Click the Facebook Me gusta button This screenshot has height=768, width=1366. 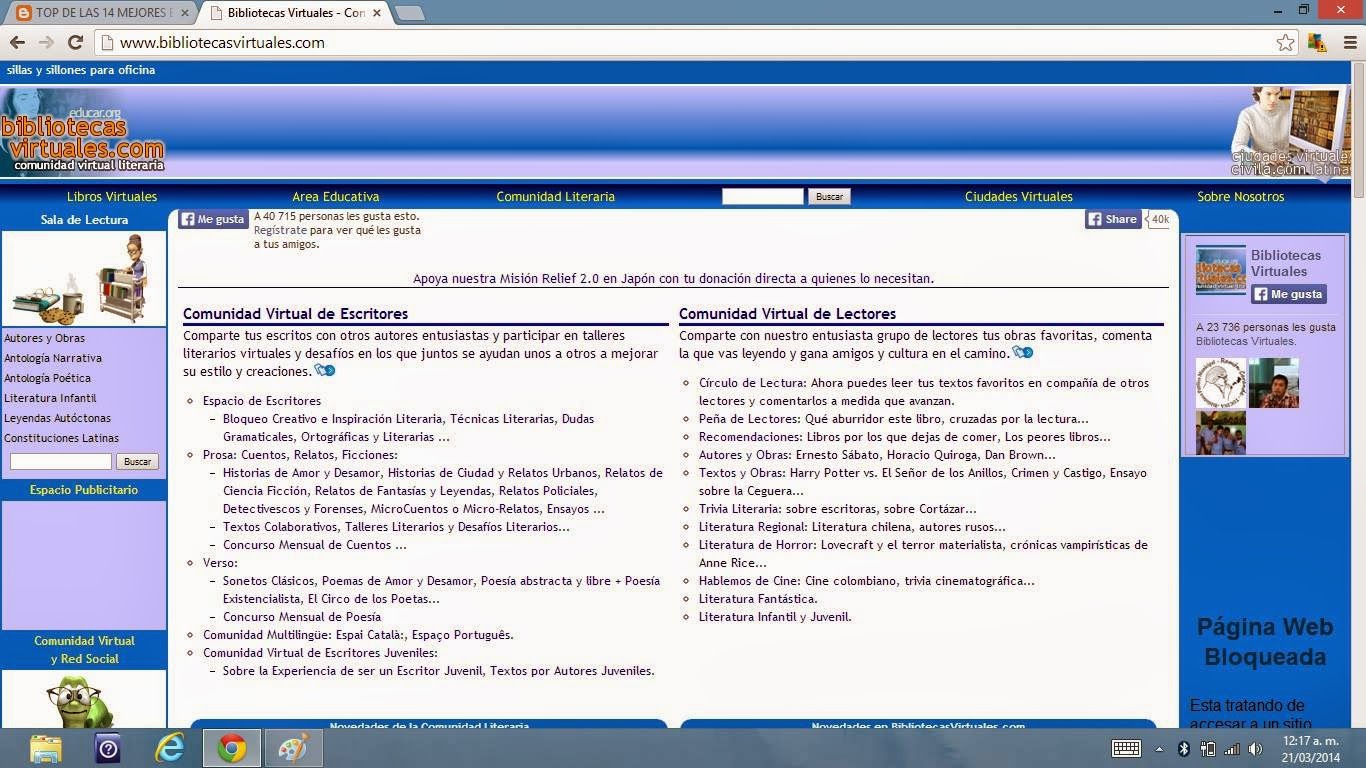tap(212, 218)
